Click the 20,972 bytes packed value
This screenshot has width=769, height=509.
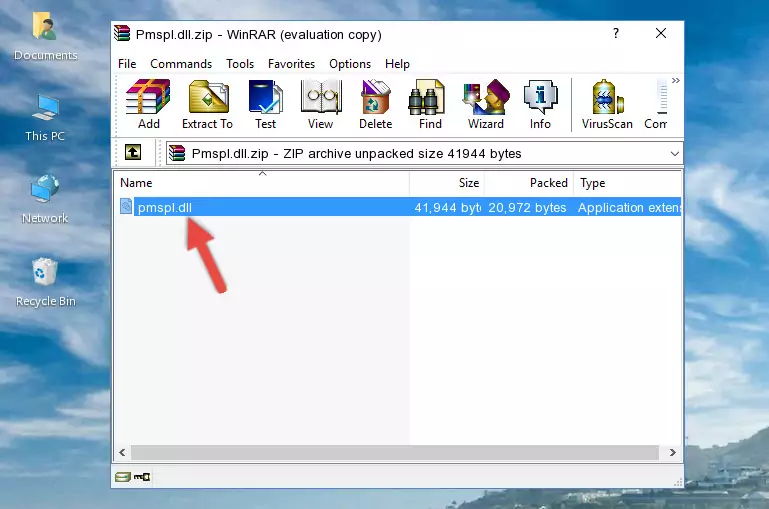[x=527, y=207]
